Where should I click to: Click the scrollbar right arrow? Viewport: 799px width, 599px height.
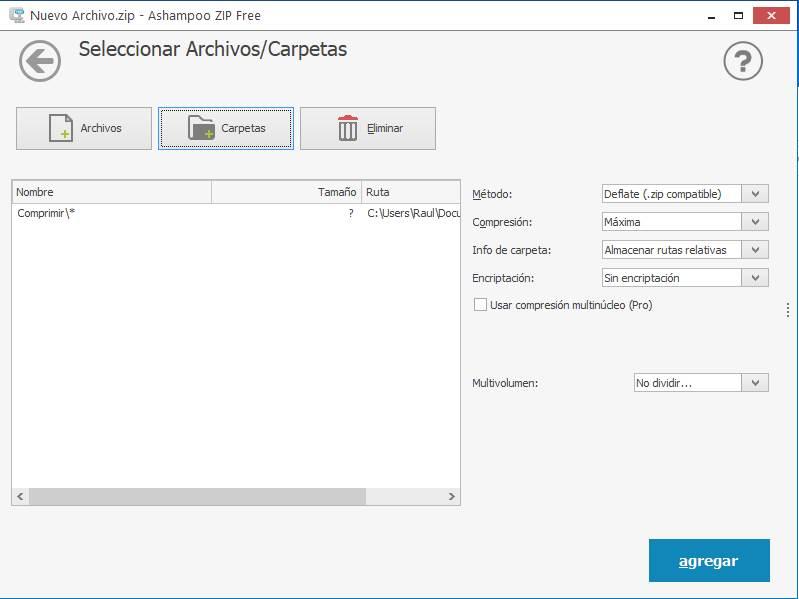click(451, 496)
